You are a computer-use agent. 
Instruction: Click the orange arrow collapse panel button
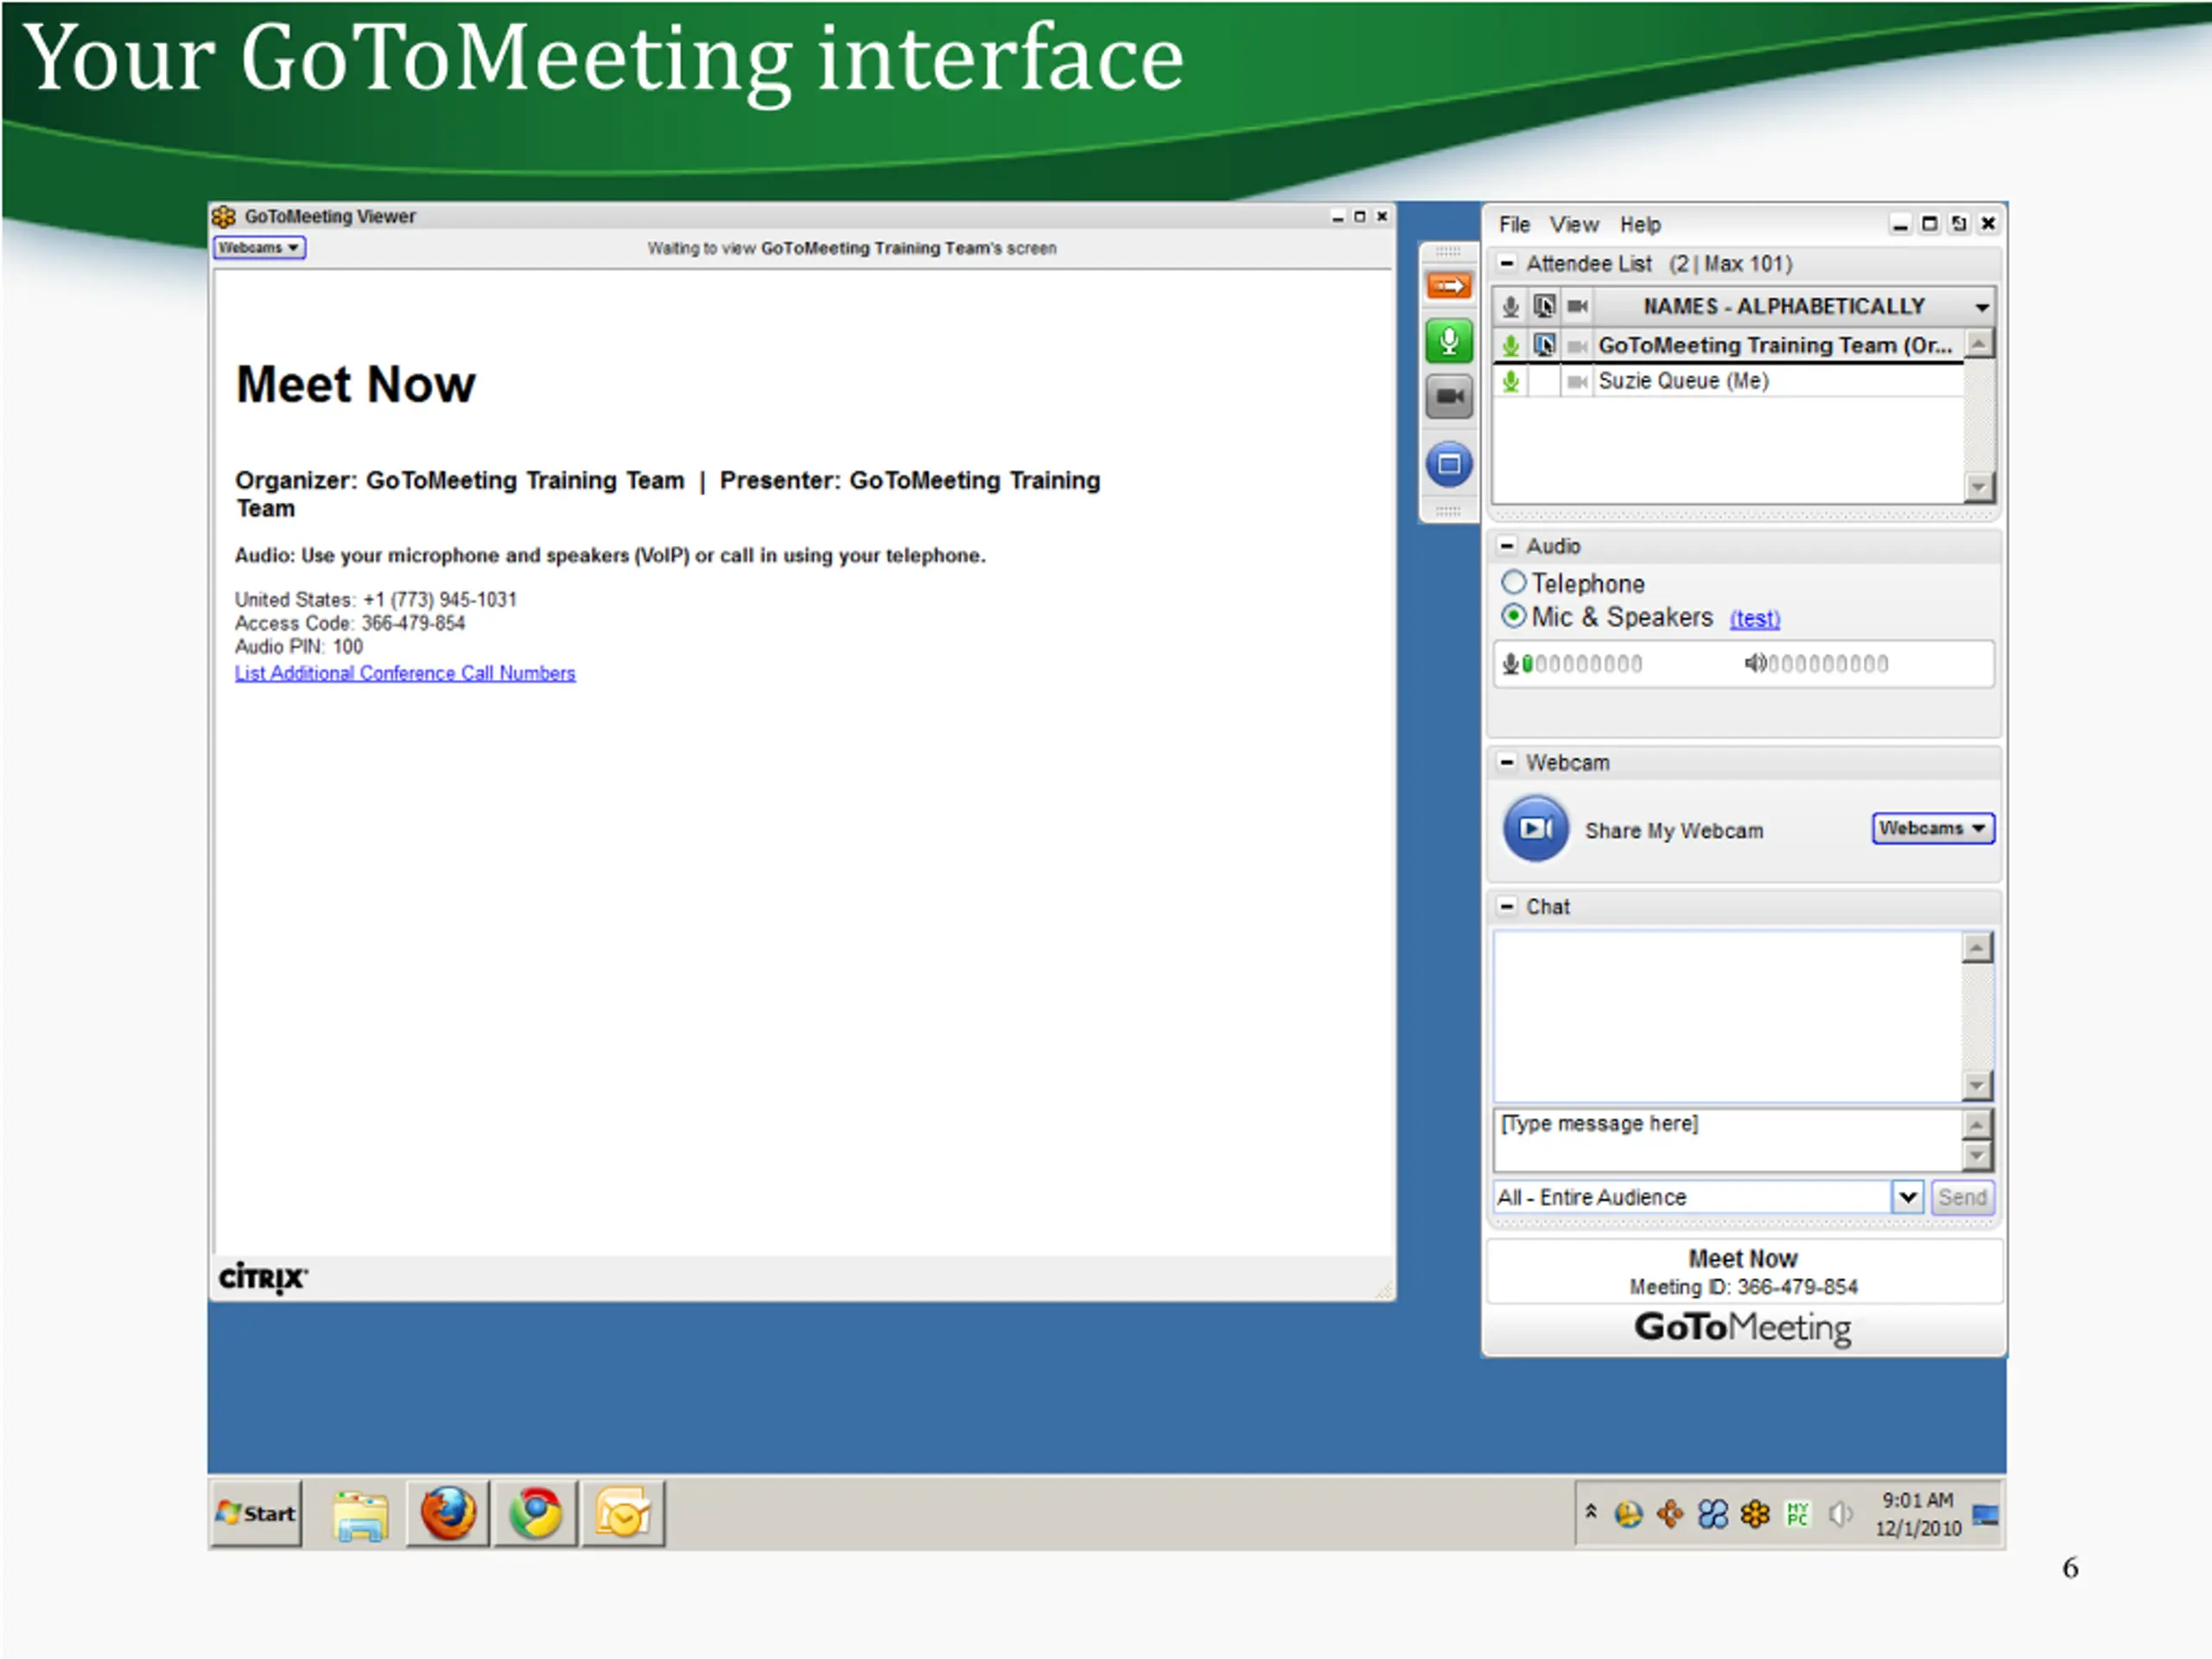1448,287
